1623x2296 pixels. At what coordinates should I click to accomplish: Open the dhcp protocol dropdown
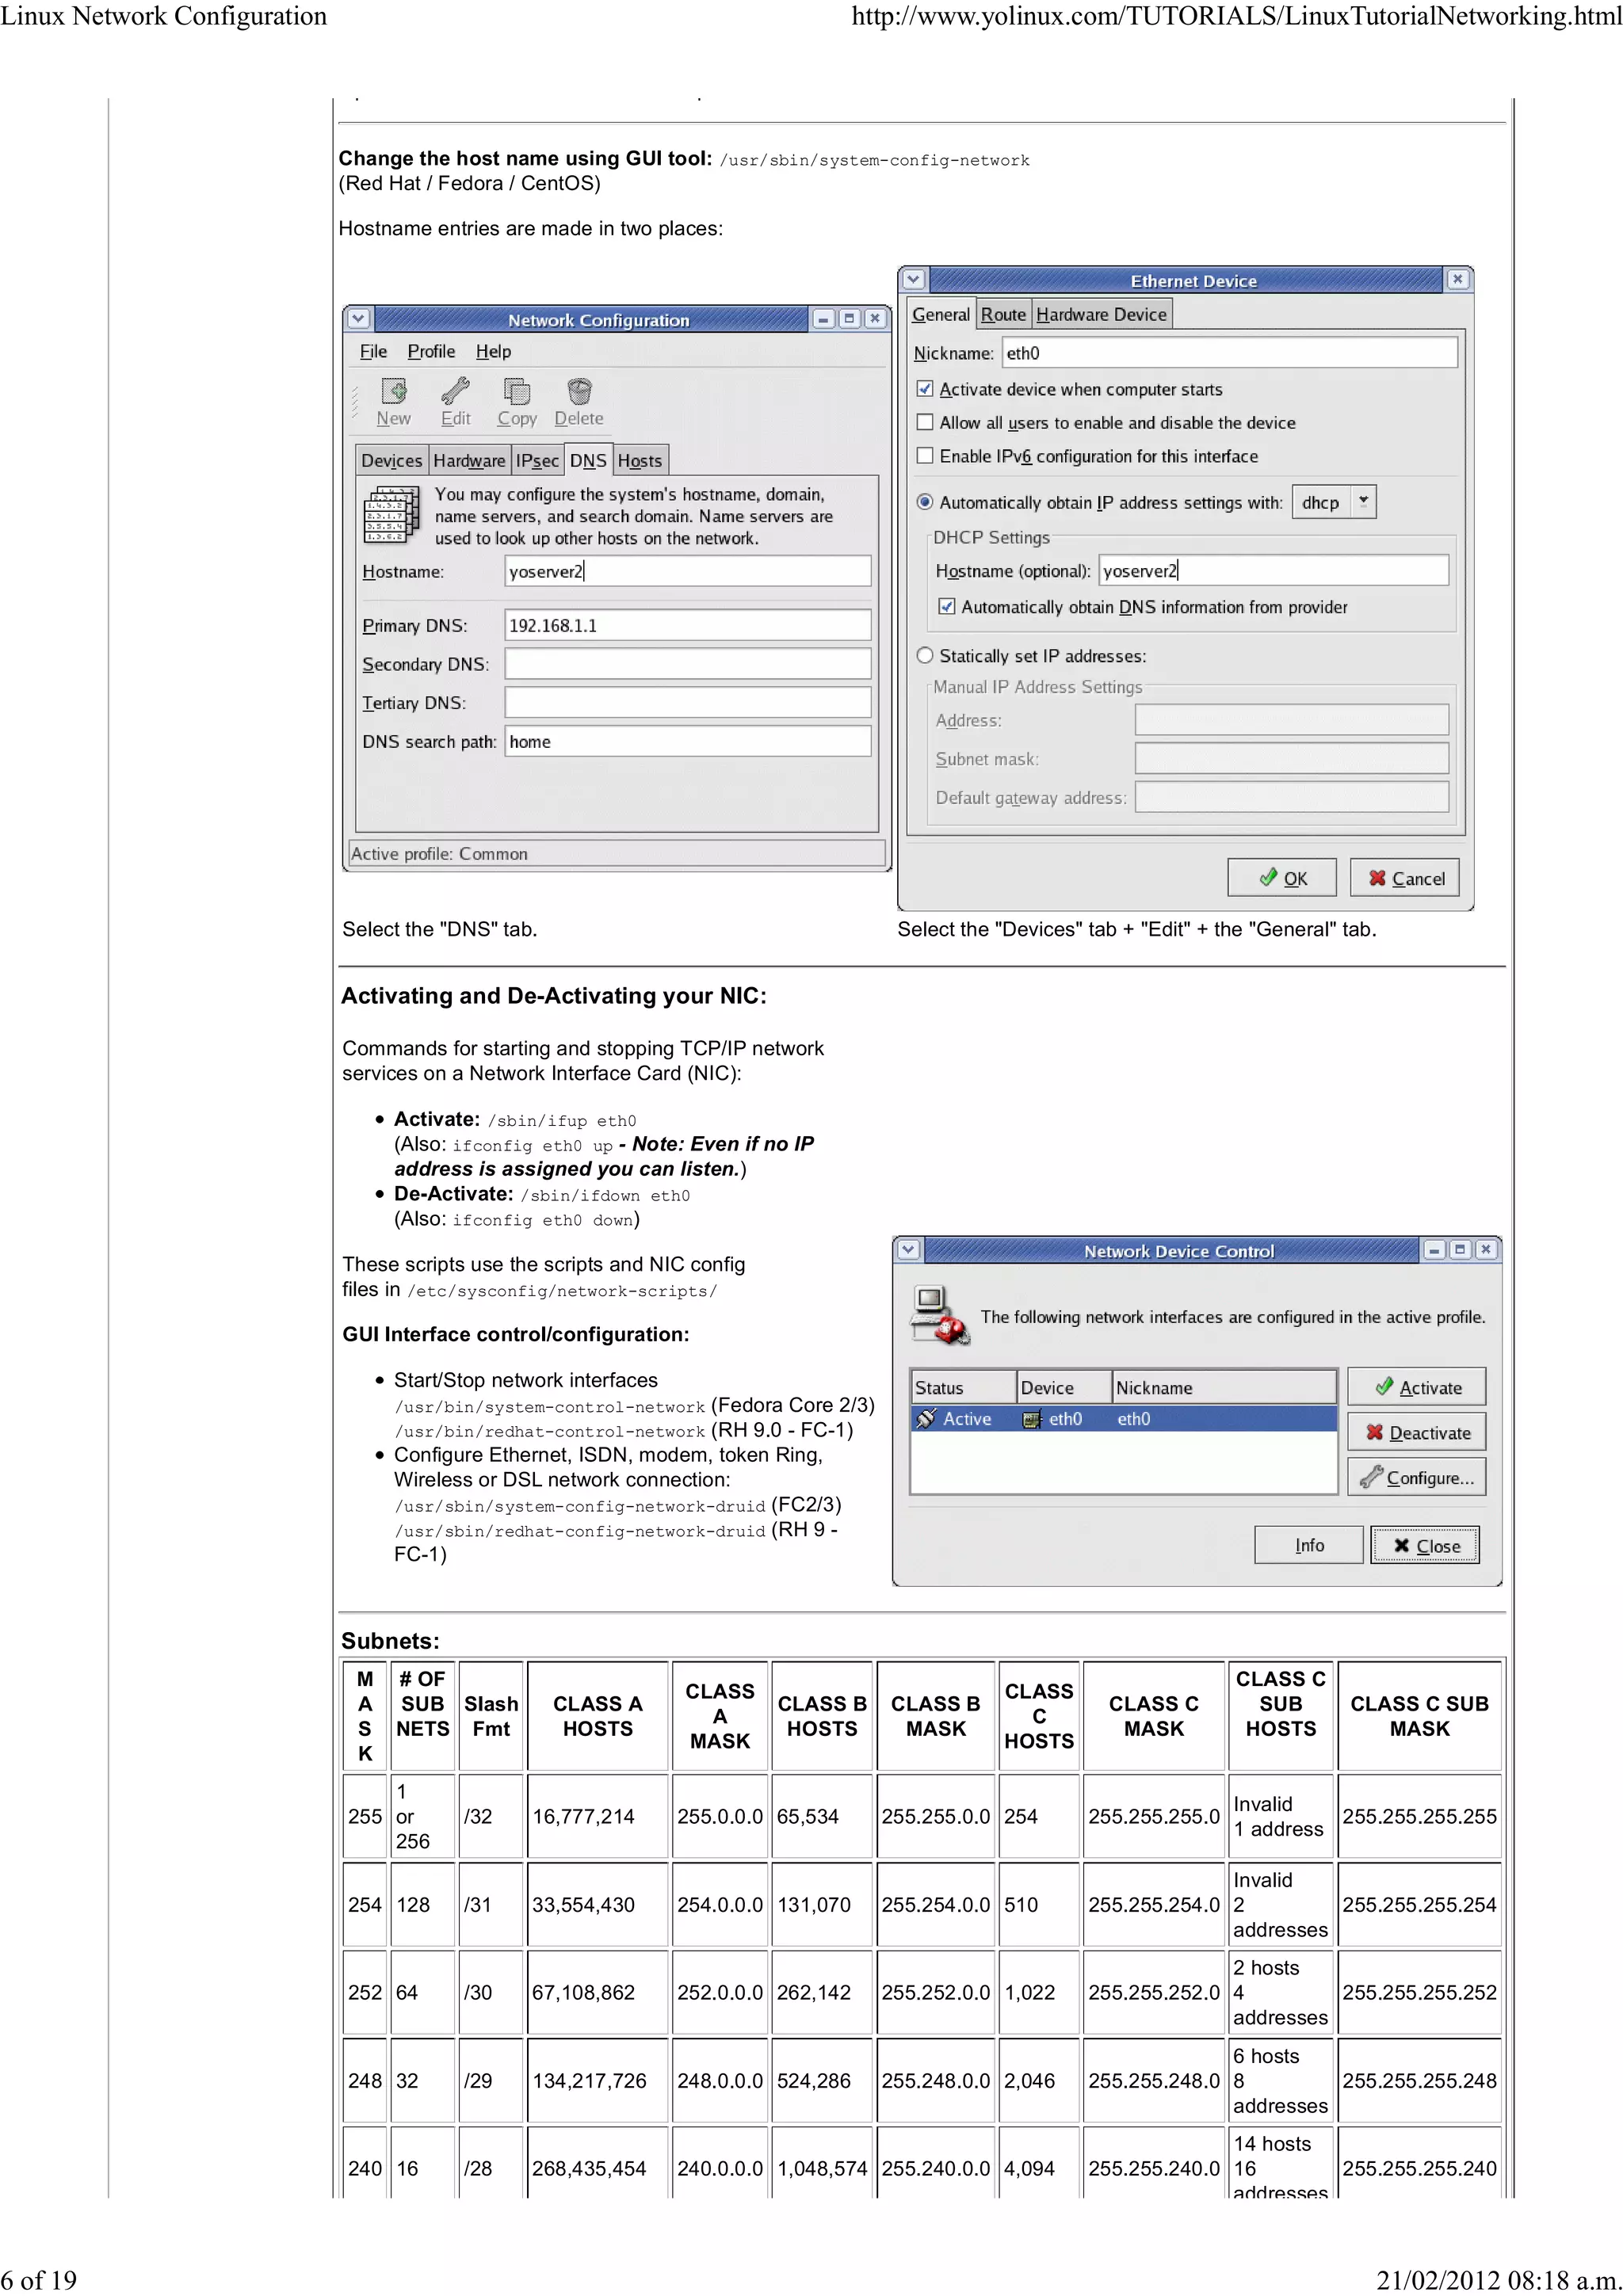click(x=1335, y=502)
